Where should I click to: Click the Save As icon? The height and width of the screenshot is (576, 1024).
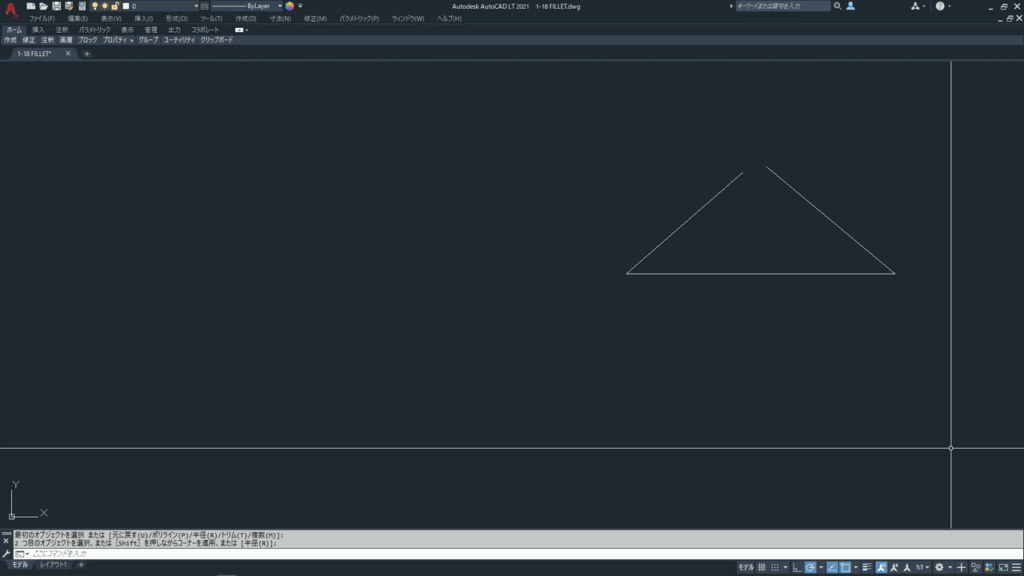tap(69, 6)
